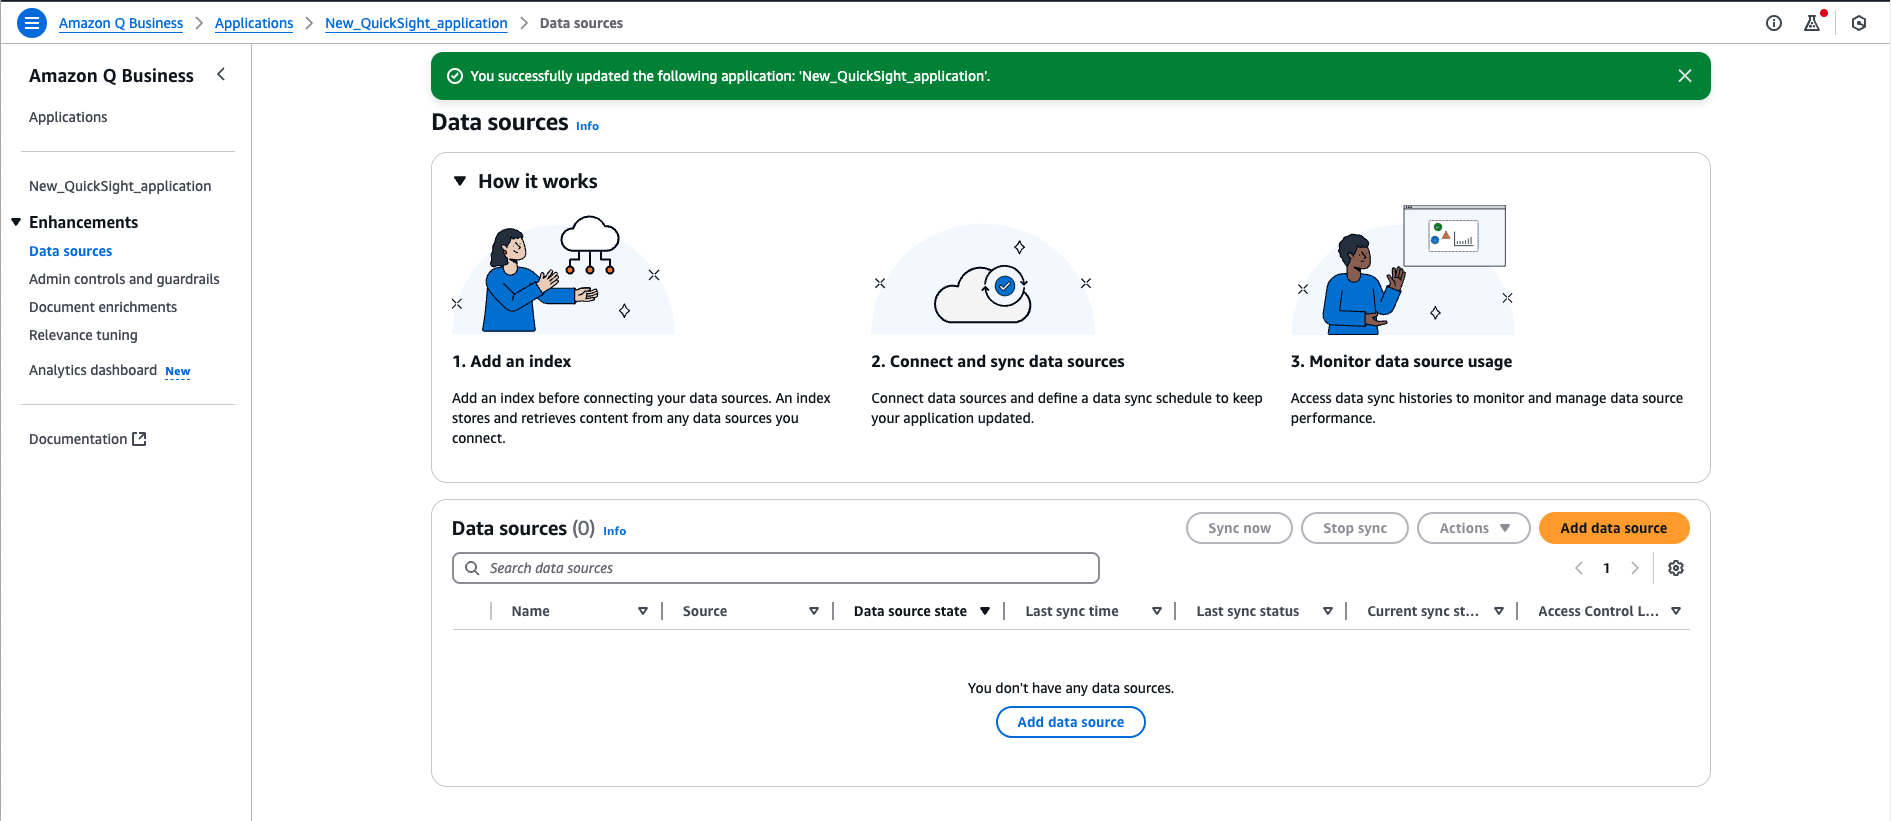The image size is (1891, 821).
Task: Click the orange Add data source button
Action: (1614, 528)
